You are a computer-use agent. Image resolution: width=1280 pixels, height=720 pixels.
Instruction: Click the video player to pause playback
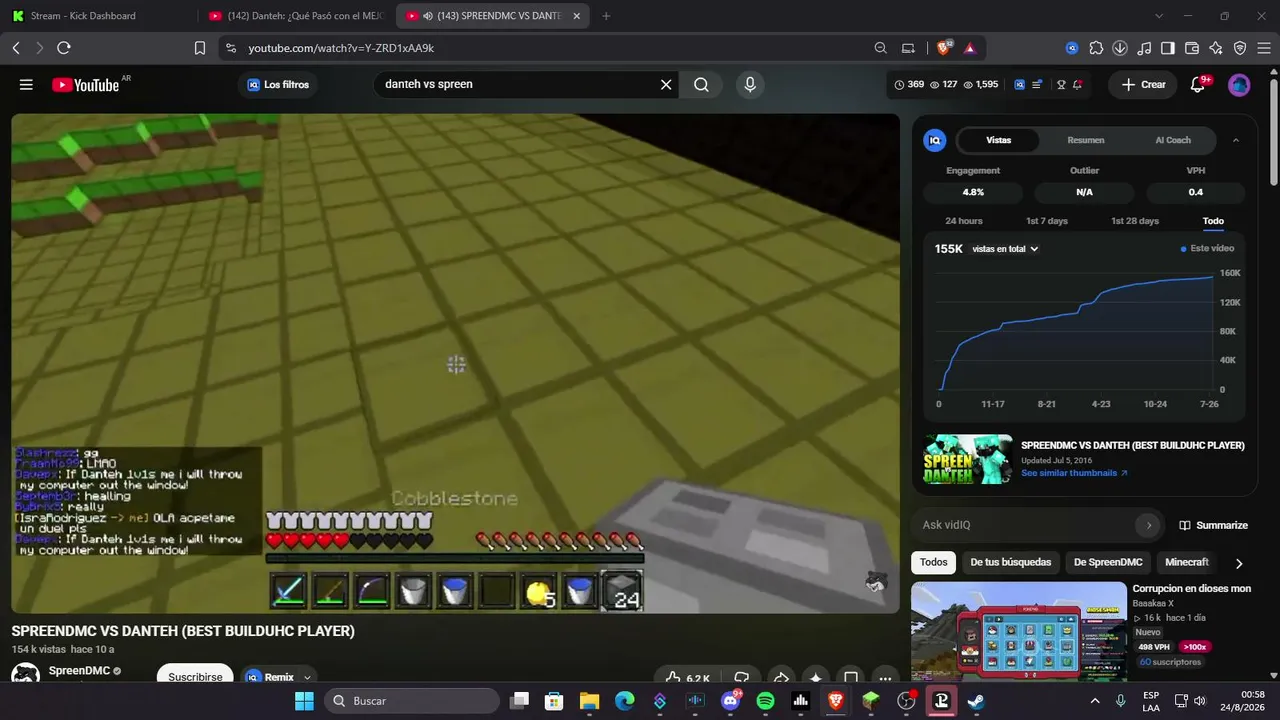pyautogui.click(x=455, y=363)
